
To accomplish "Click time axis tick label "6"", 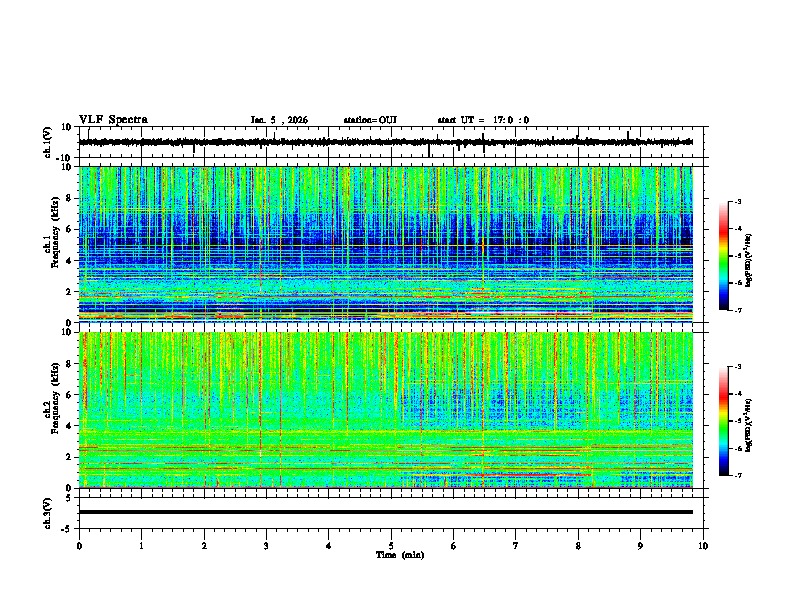I will tap(454, 546).
